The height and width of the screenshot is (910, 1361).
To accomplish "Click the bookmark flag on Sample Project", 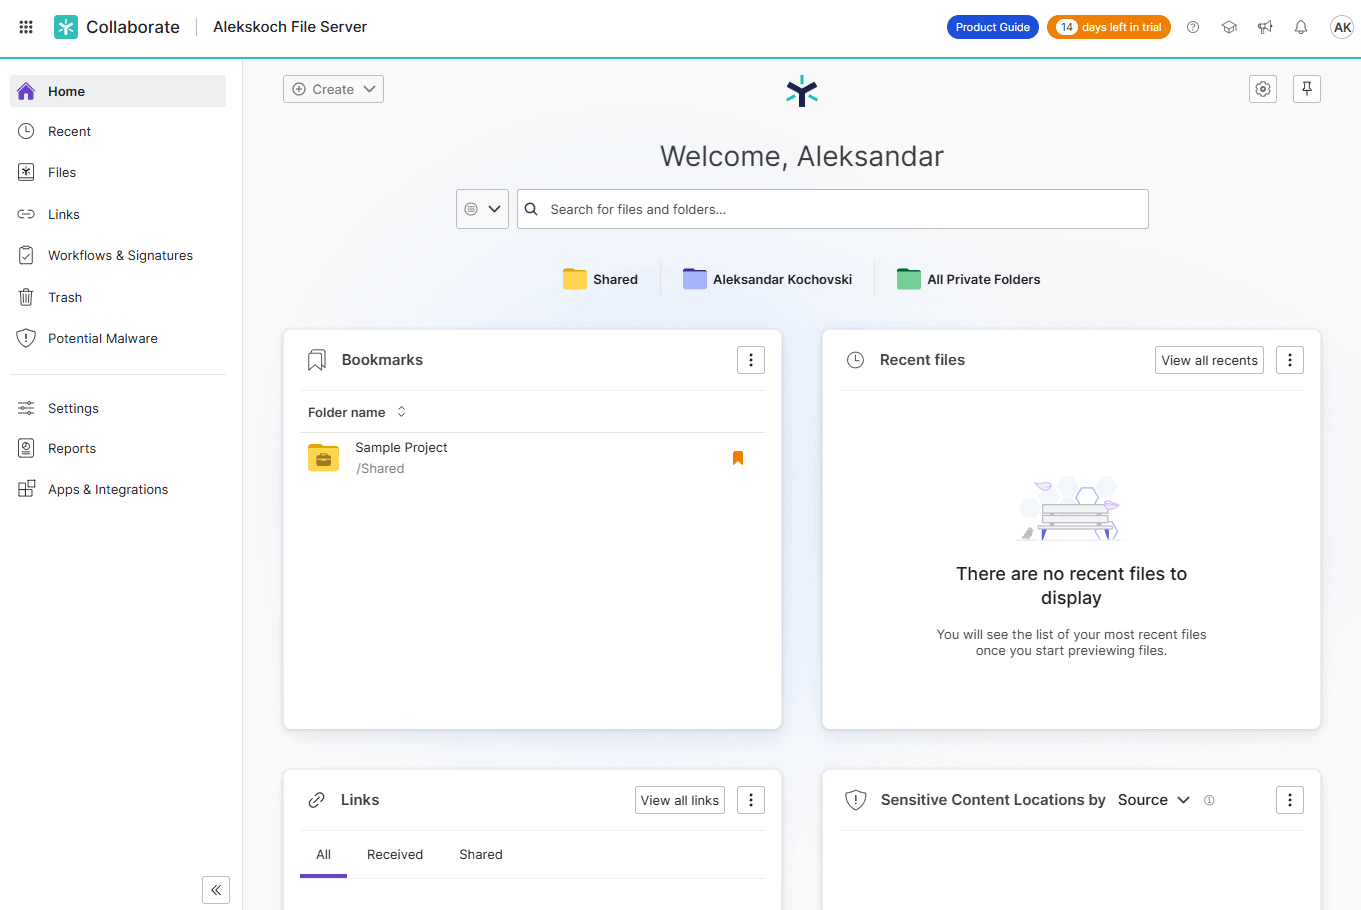I will click(x=738, y=458).
